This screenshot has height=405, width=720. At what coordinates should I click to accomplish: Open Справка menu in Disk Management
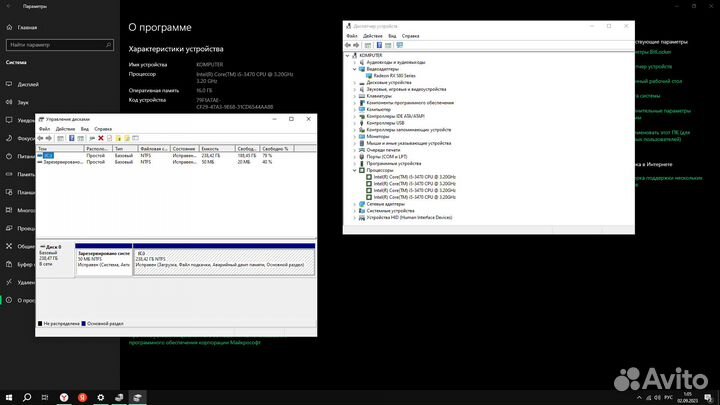click(x=103, y=129)
